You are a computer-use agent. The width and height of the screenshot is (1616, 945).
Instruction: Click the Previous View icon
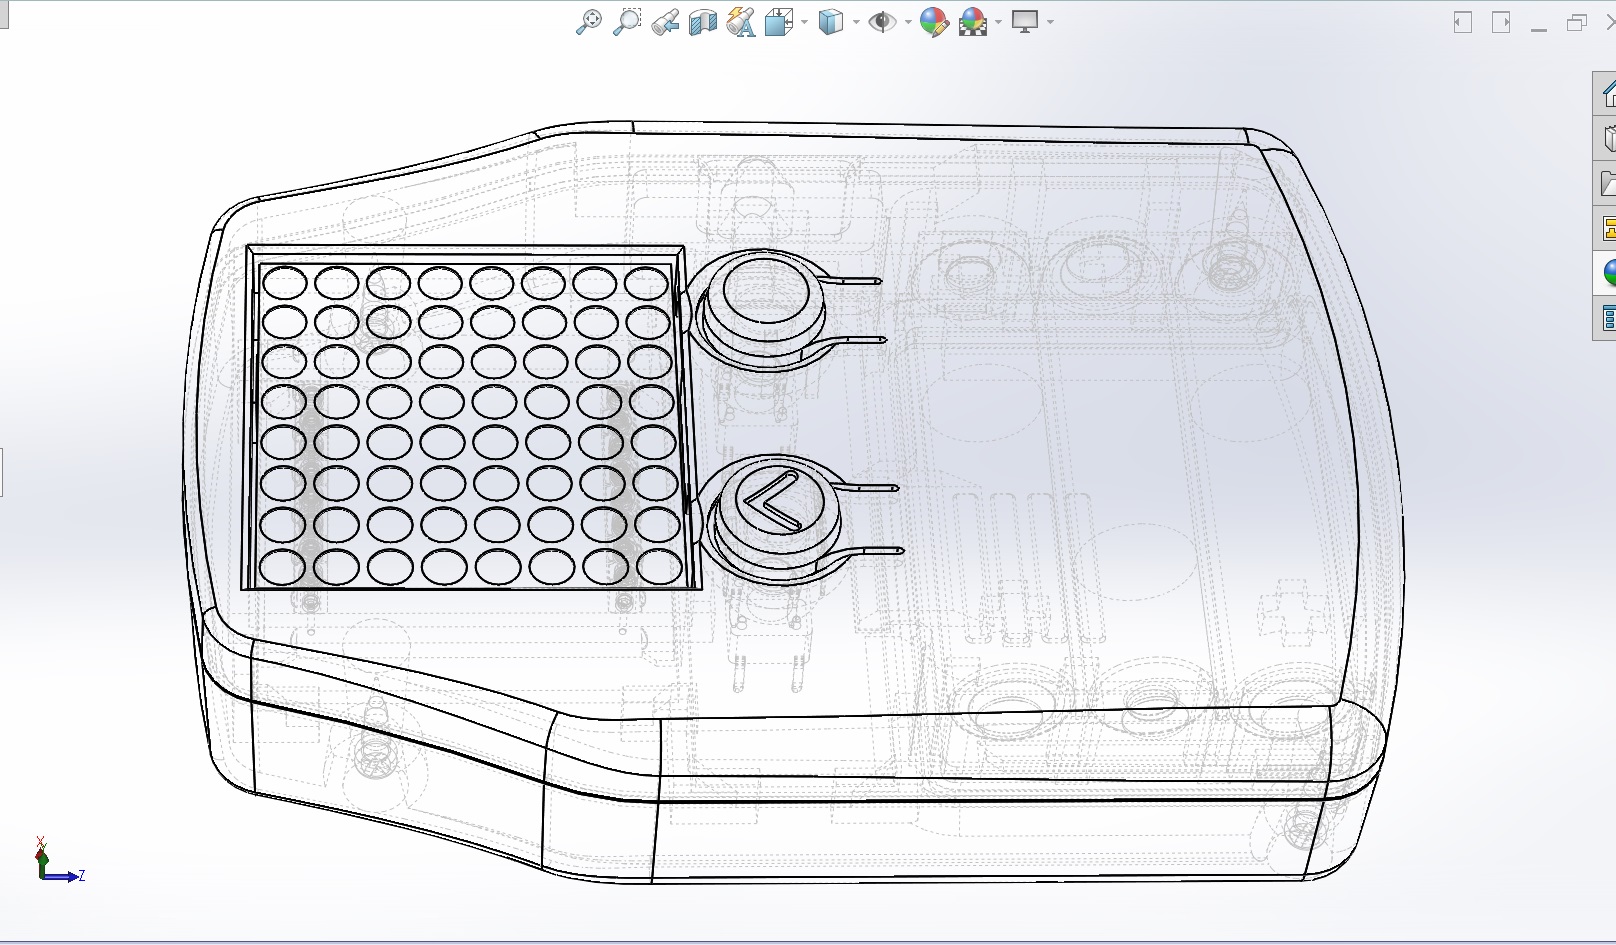(x=665, y=22)
